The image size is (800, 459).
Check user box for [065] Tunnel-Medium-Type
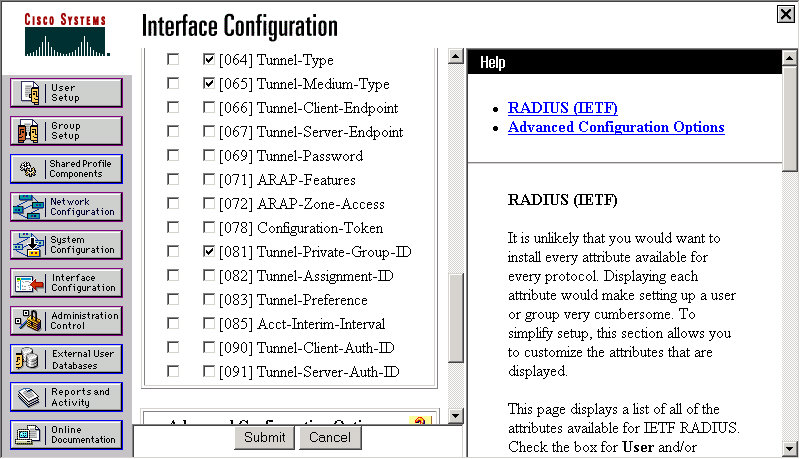click(173, 83)
